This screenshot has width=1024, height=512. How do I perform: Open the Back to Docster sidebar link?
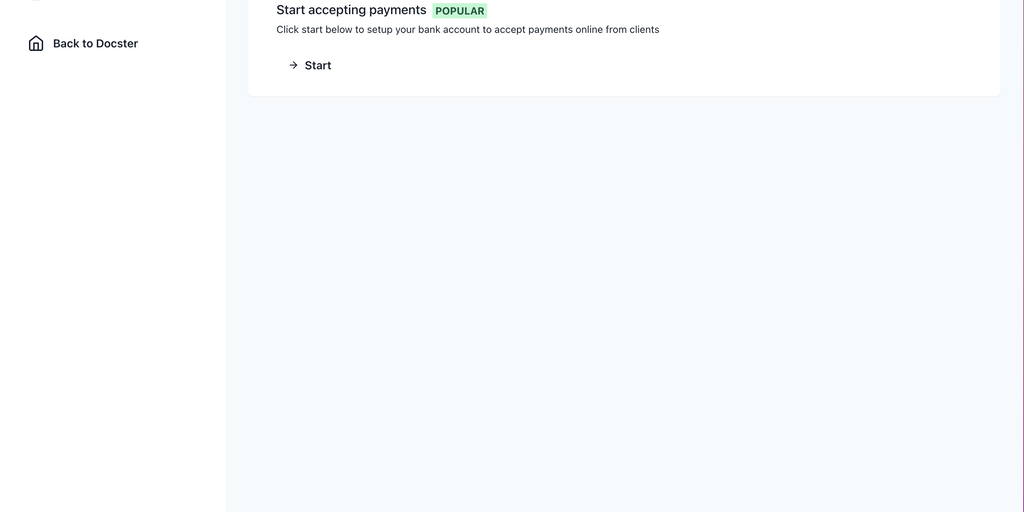click(83, 43)
